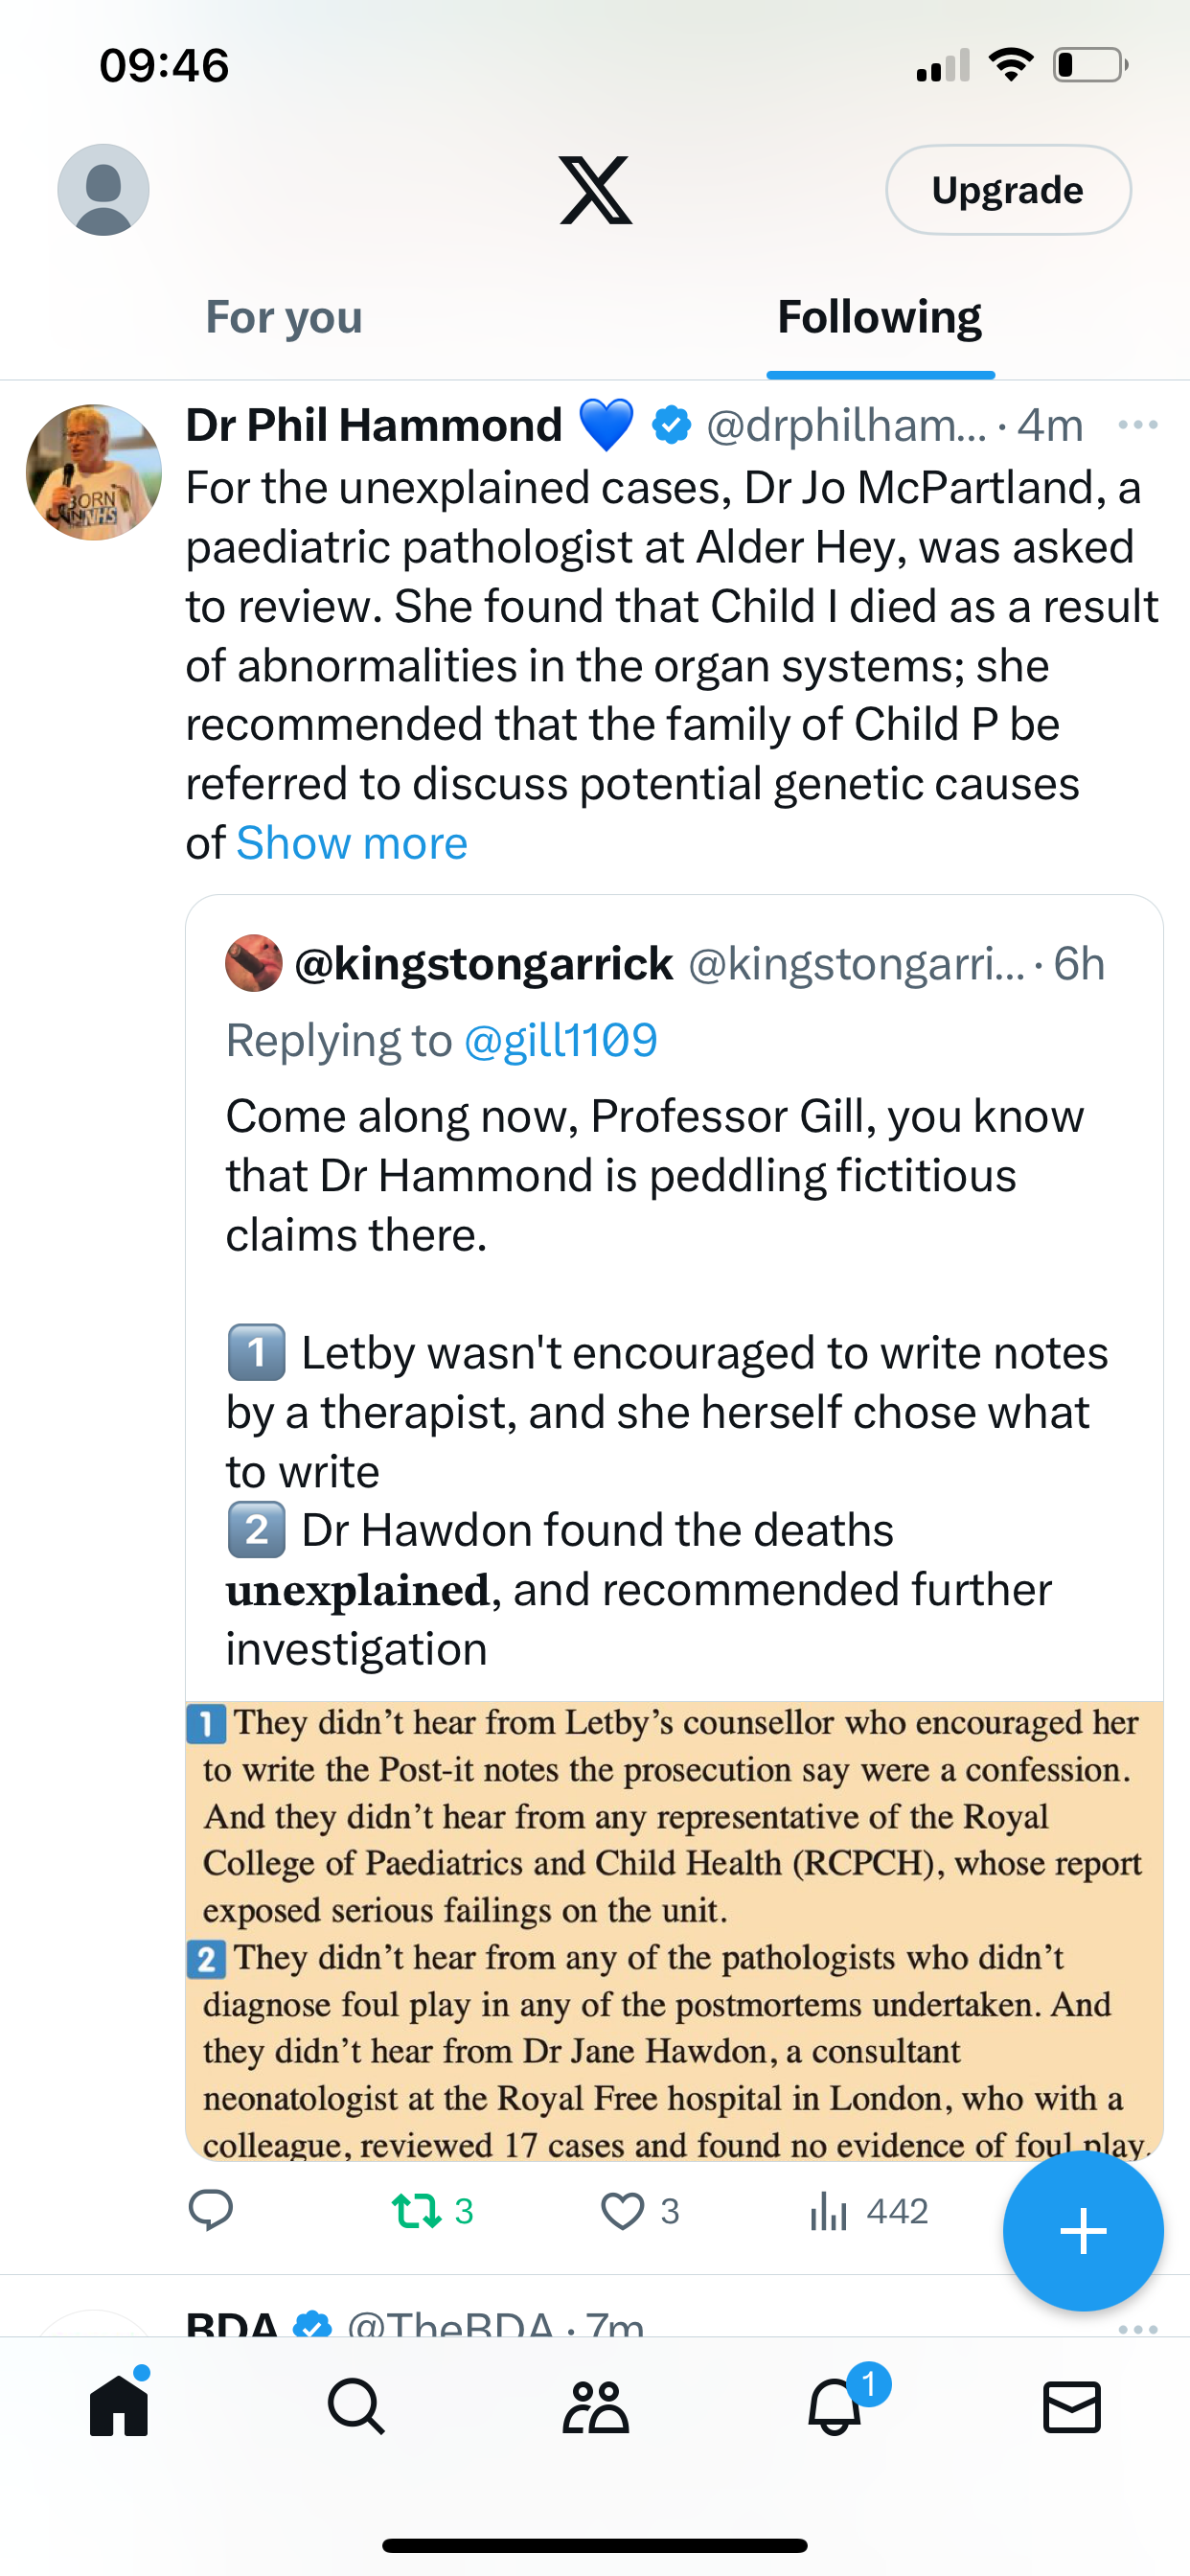Viewport: 1190px width, 2576px height.
Task: Open the Messages envelope icon
Action: (x=1072, y=2406)
